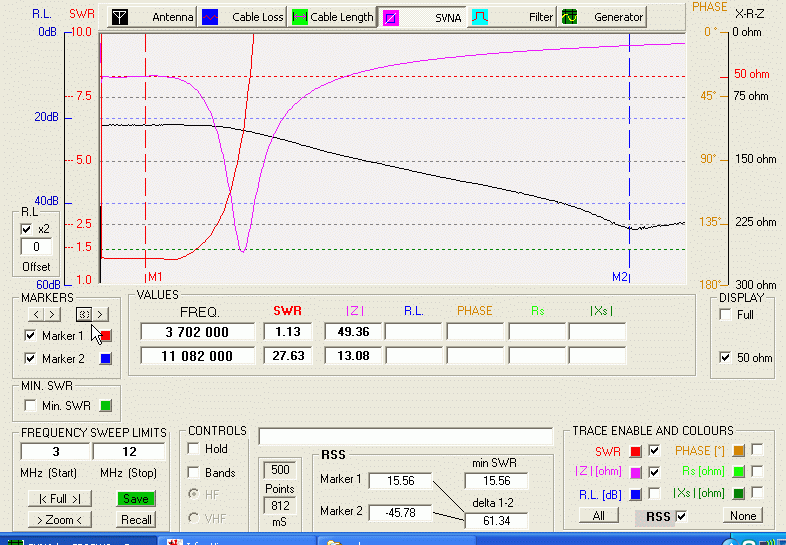786x545 pixels.
Task: Click the MHz Start frequency field
Action: click(56, 452)
